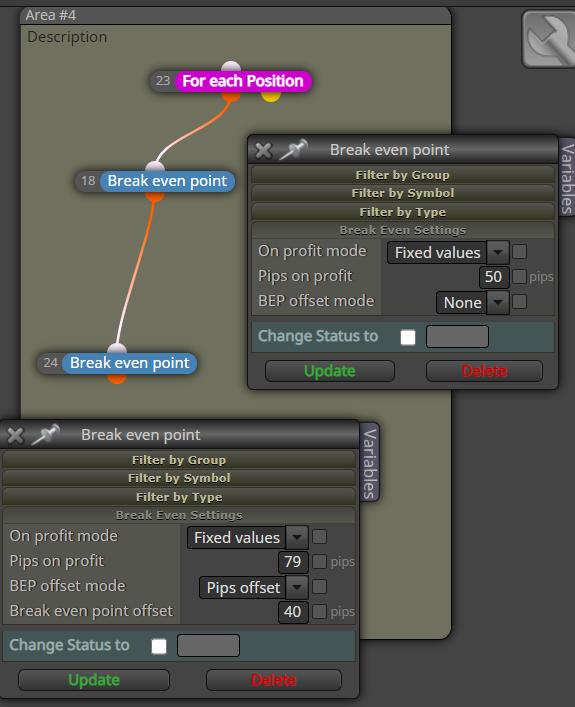Tick the checkbox beside Pips offset dropdown
The height and width of the screenshot is (707, 575).
(x=319, y=587)
